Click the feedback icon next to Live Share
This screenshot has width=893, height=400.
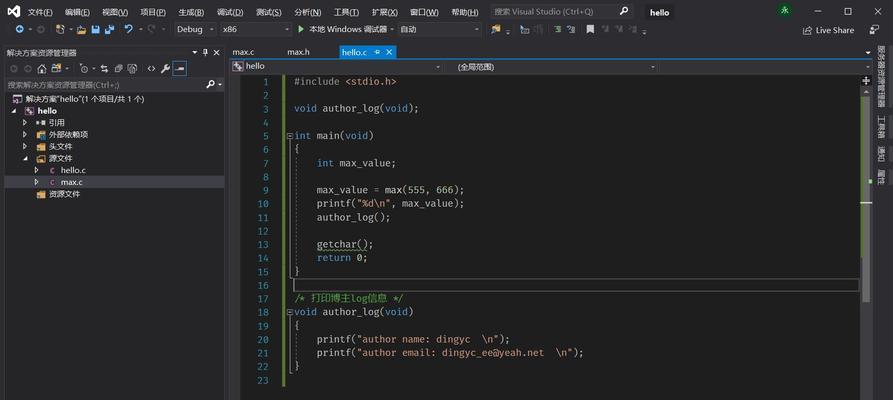tap(874, 30)
